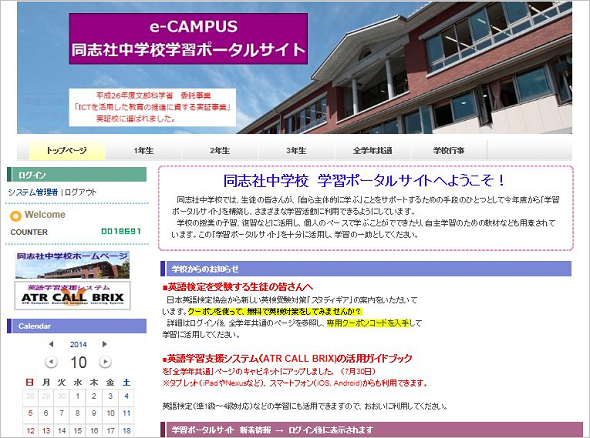Select calendar date 10
Viewport: 590px width, 438px height.
point(110,413)
